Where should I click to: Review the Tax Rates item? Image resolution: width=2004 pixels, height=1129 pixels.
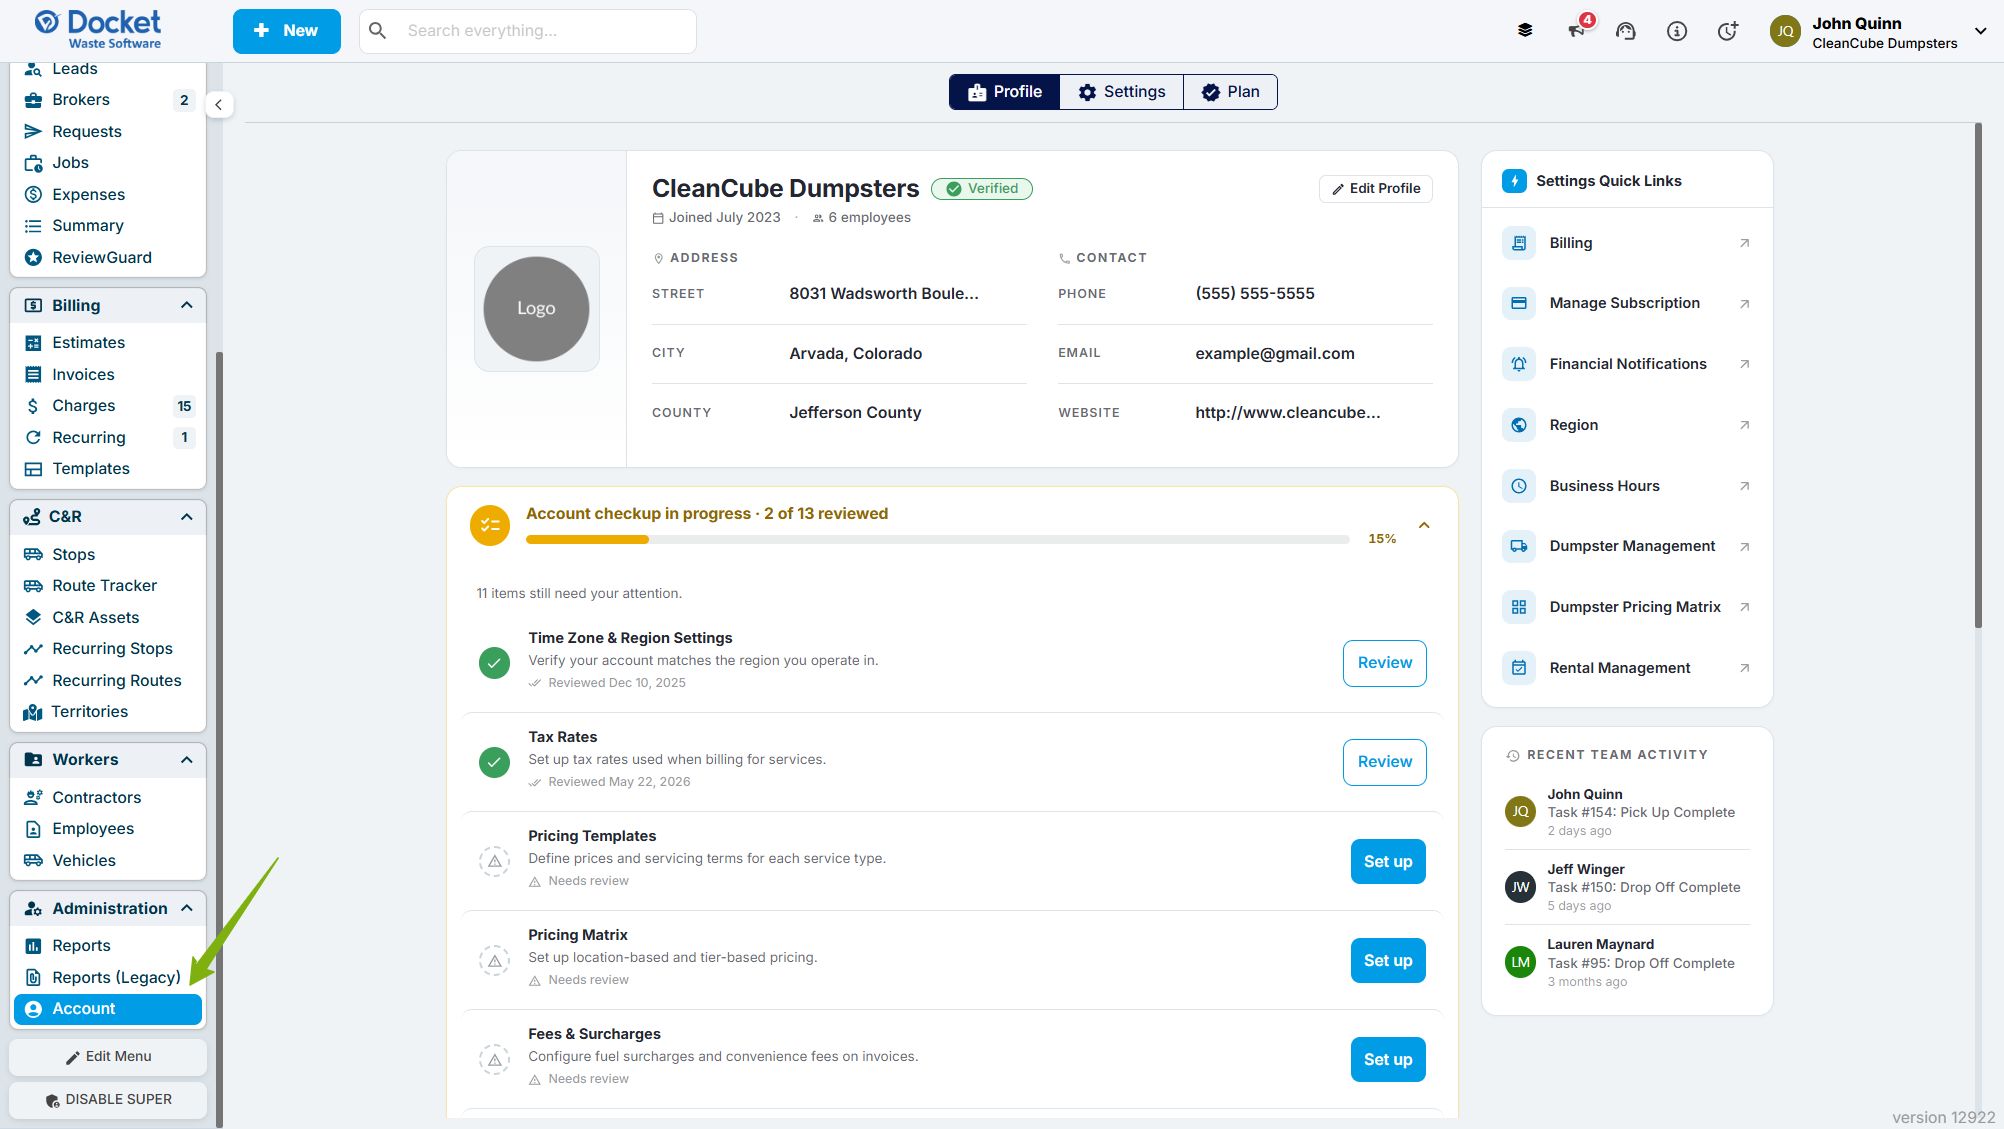(1384, 762)
